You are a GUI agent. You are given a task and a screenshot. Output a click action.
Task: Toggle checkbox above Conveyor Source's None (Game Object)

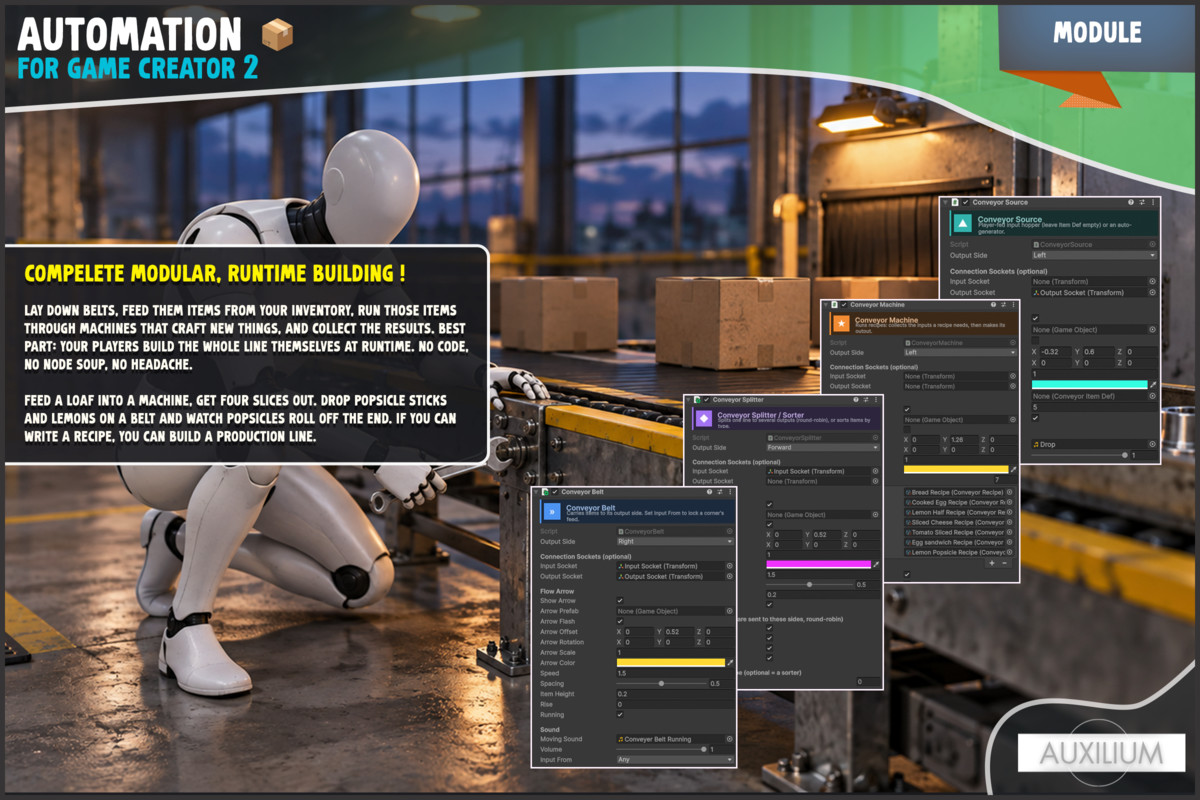[x=1035, y=318]
